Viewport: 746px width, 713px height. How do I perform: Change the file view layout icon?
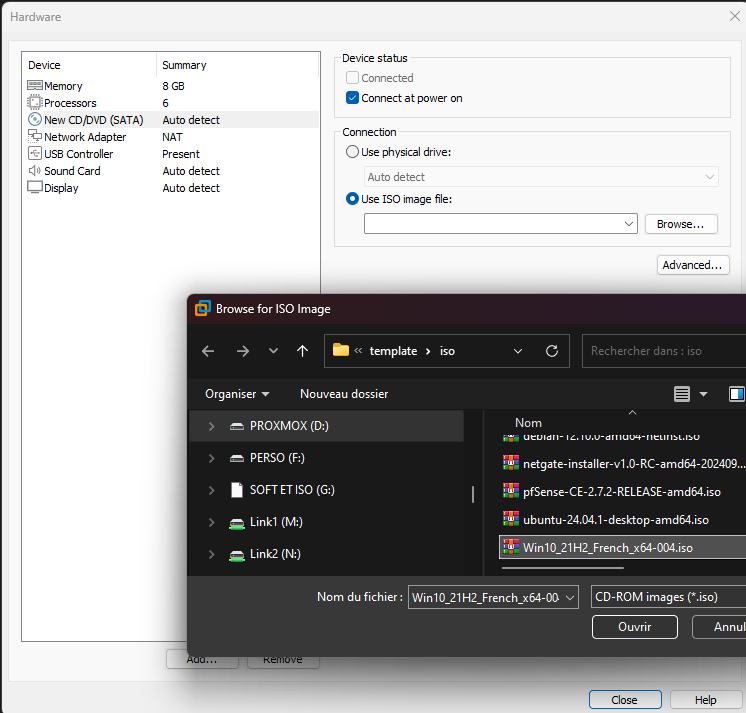point(682,394)
